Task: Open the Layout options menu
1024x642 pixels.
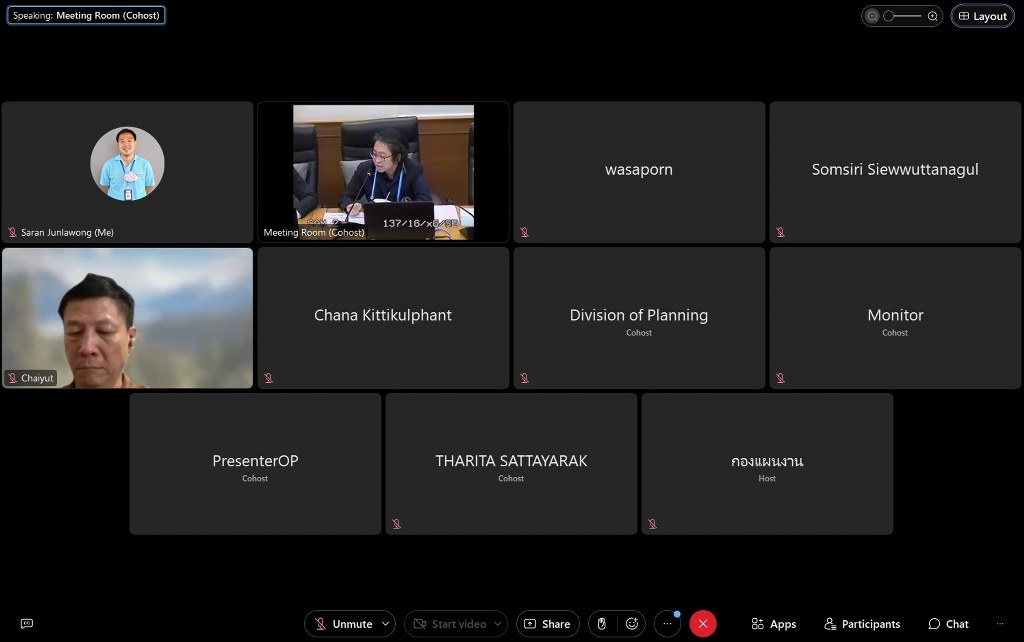Action: [x=982, y=16]
